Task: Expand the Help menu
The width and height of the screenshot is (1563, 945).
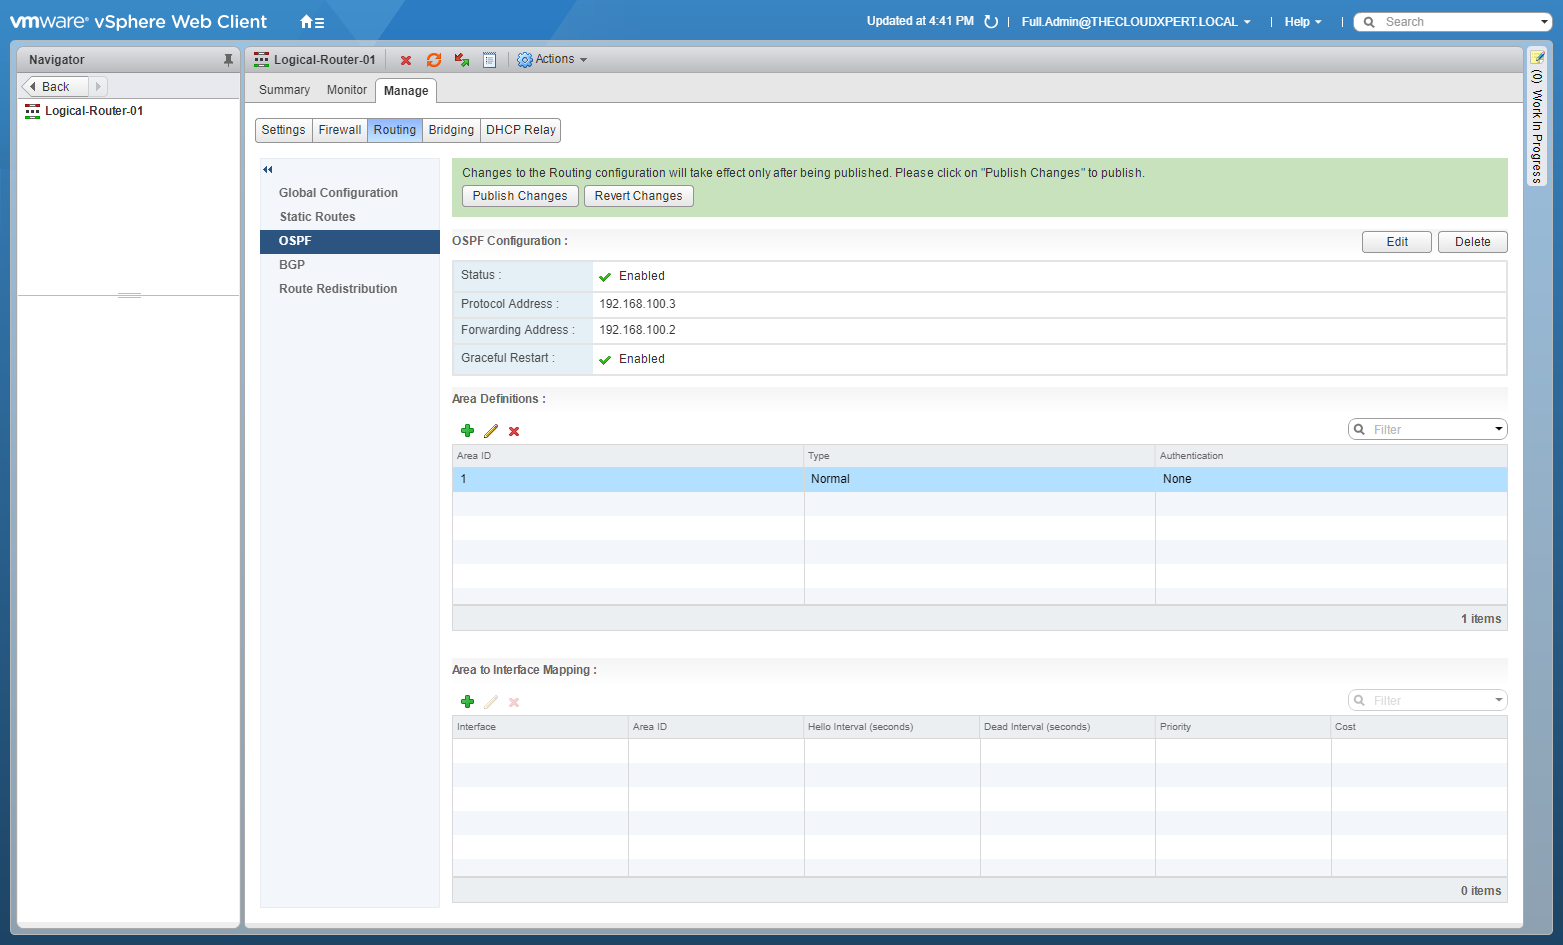Action: coord(1302,22)
